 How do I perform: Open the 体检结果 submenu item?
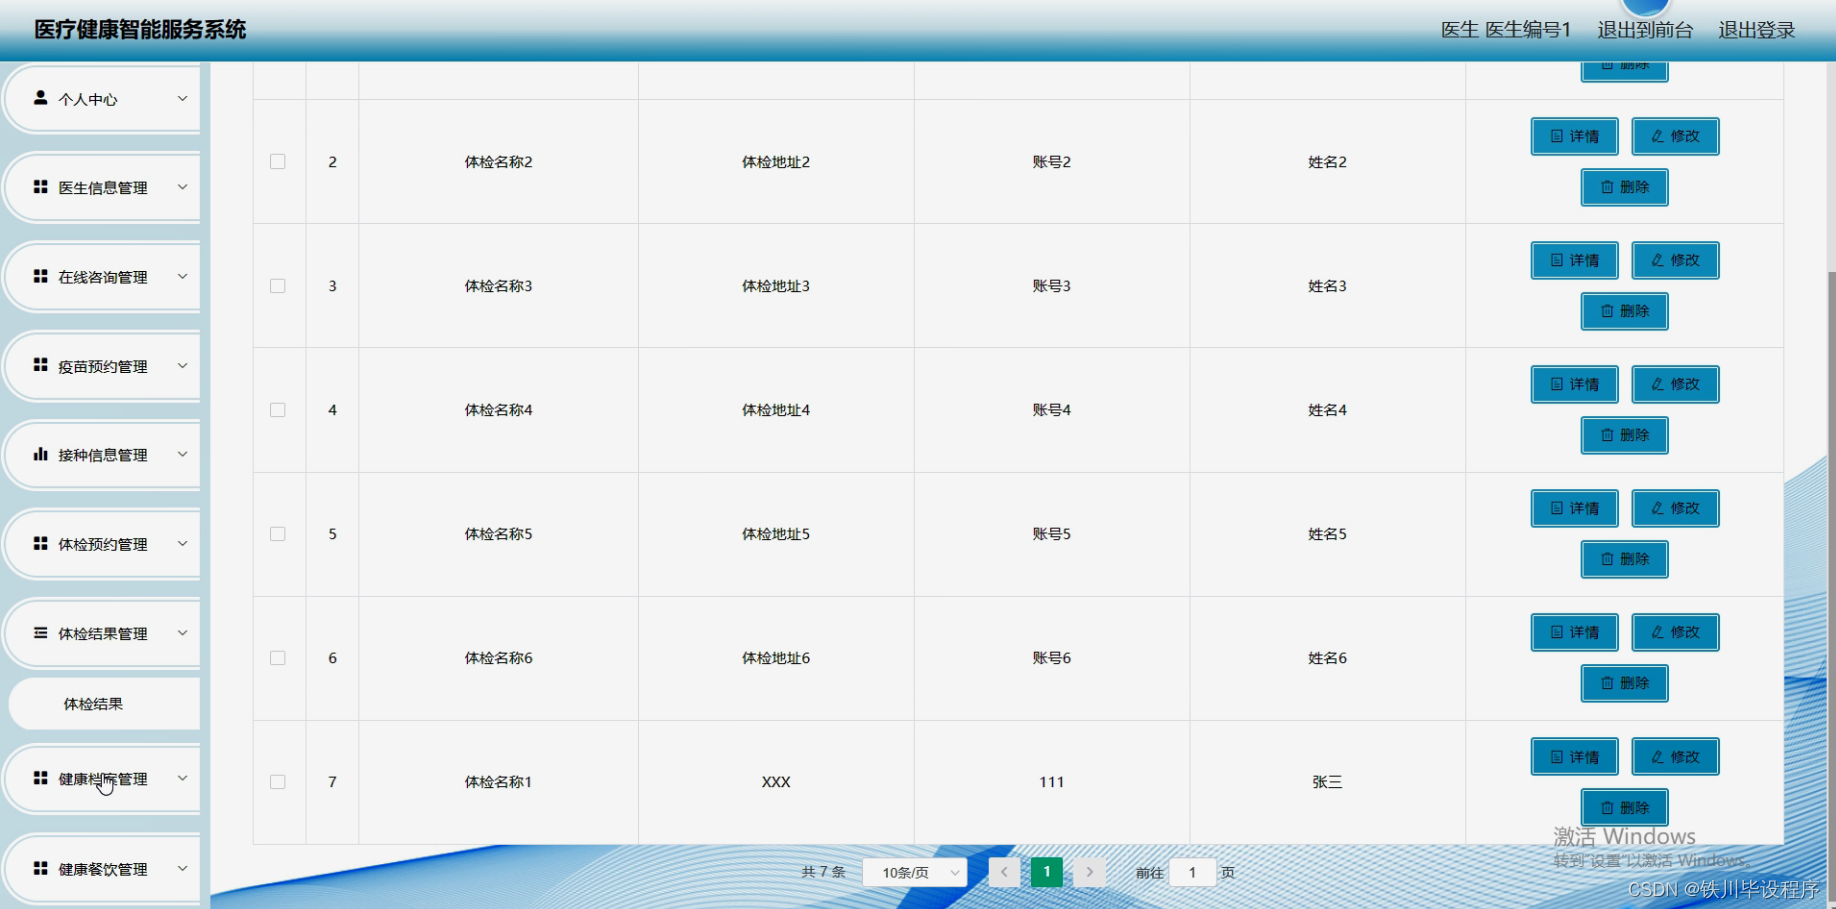pyautogui.click(x=104, y=704)
